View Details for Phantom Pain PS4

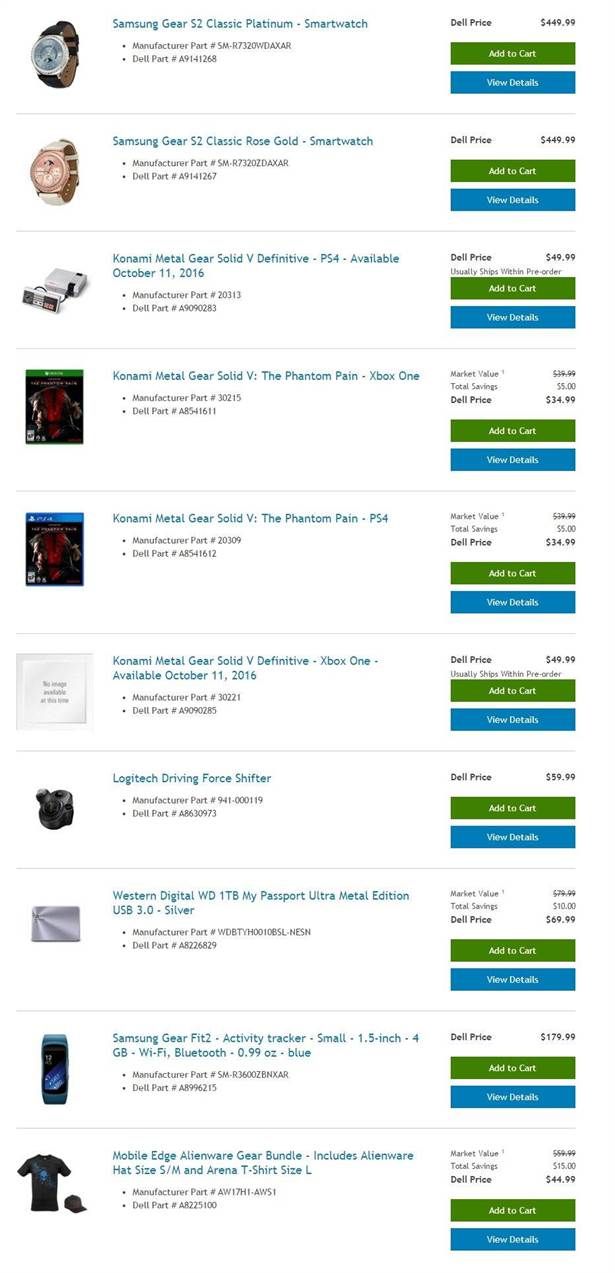(513, 602)
